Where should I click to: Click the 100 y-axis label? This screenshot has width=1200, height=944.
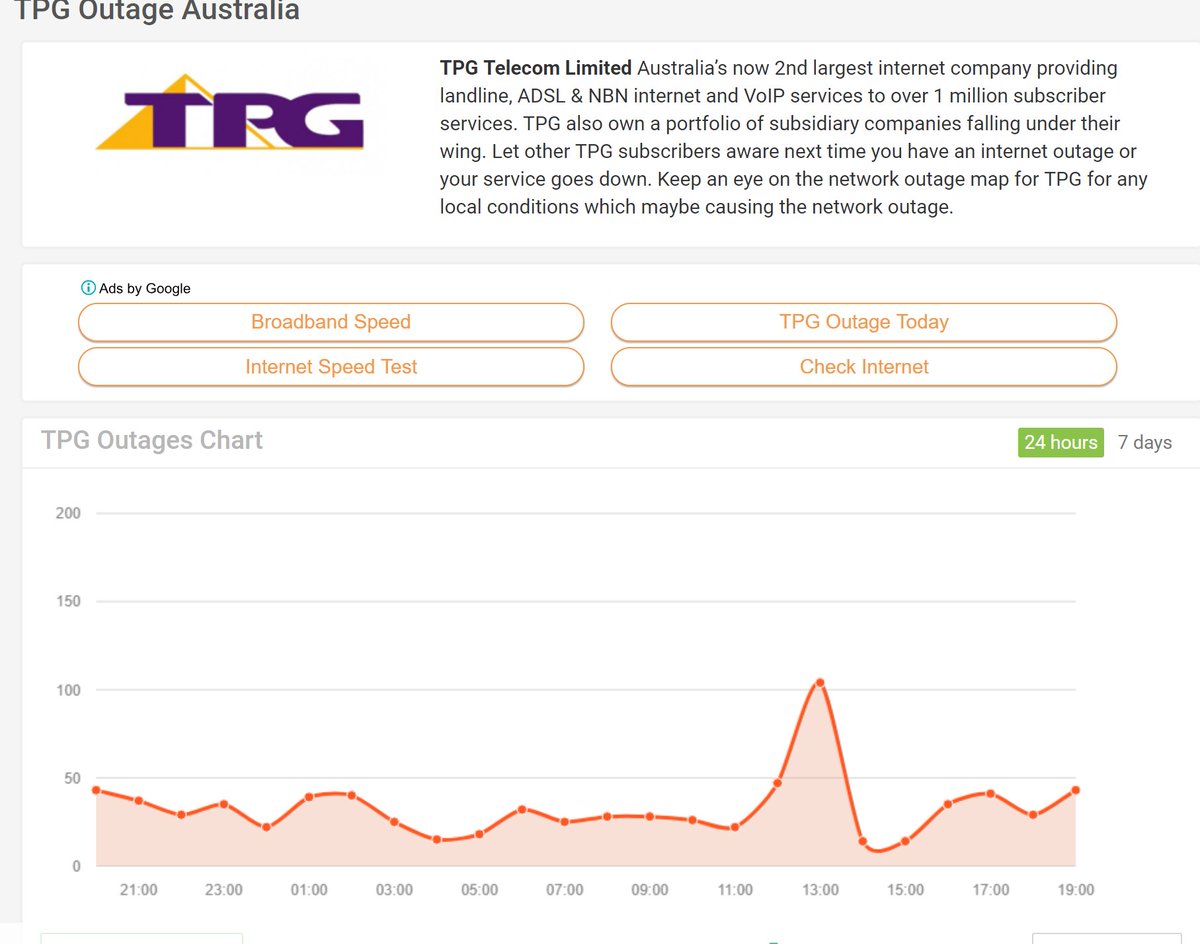click(x=68, y=690)
